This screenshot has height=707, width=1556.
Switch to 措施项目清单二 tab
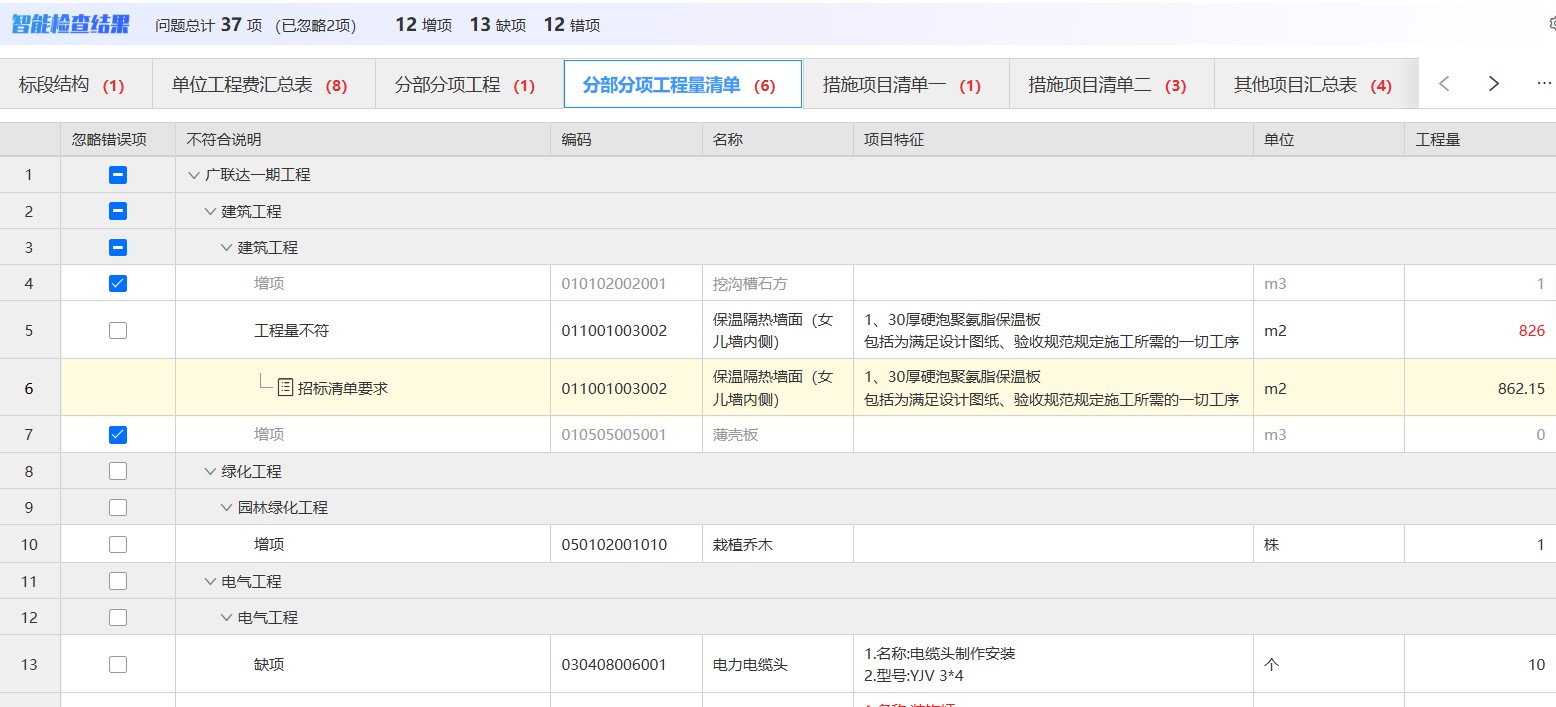1111,85
